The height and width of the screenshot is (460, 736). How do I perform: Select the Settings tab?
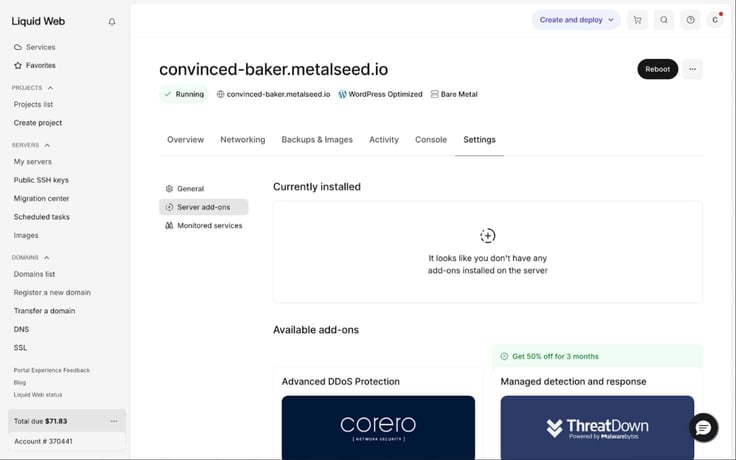coord(479,139)
